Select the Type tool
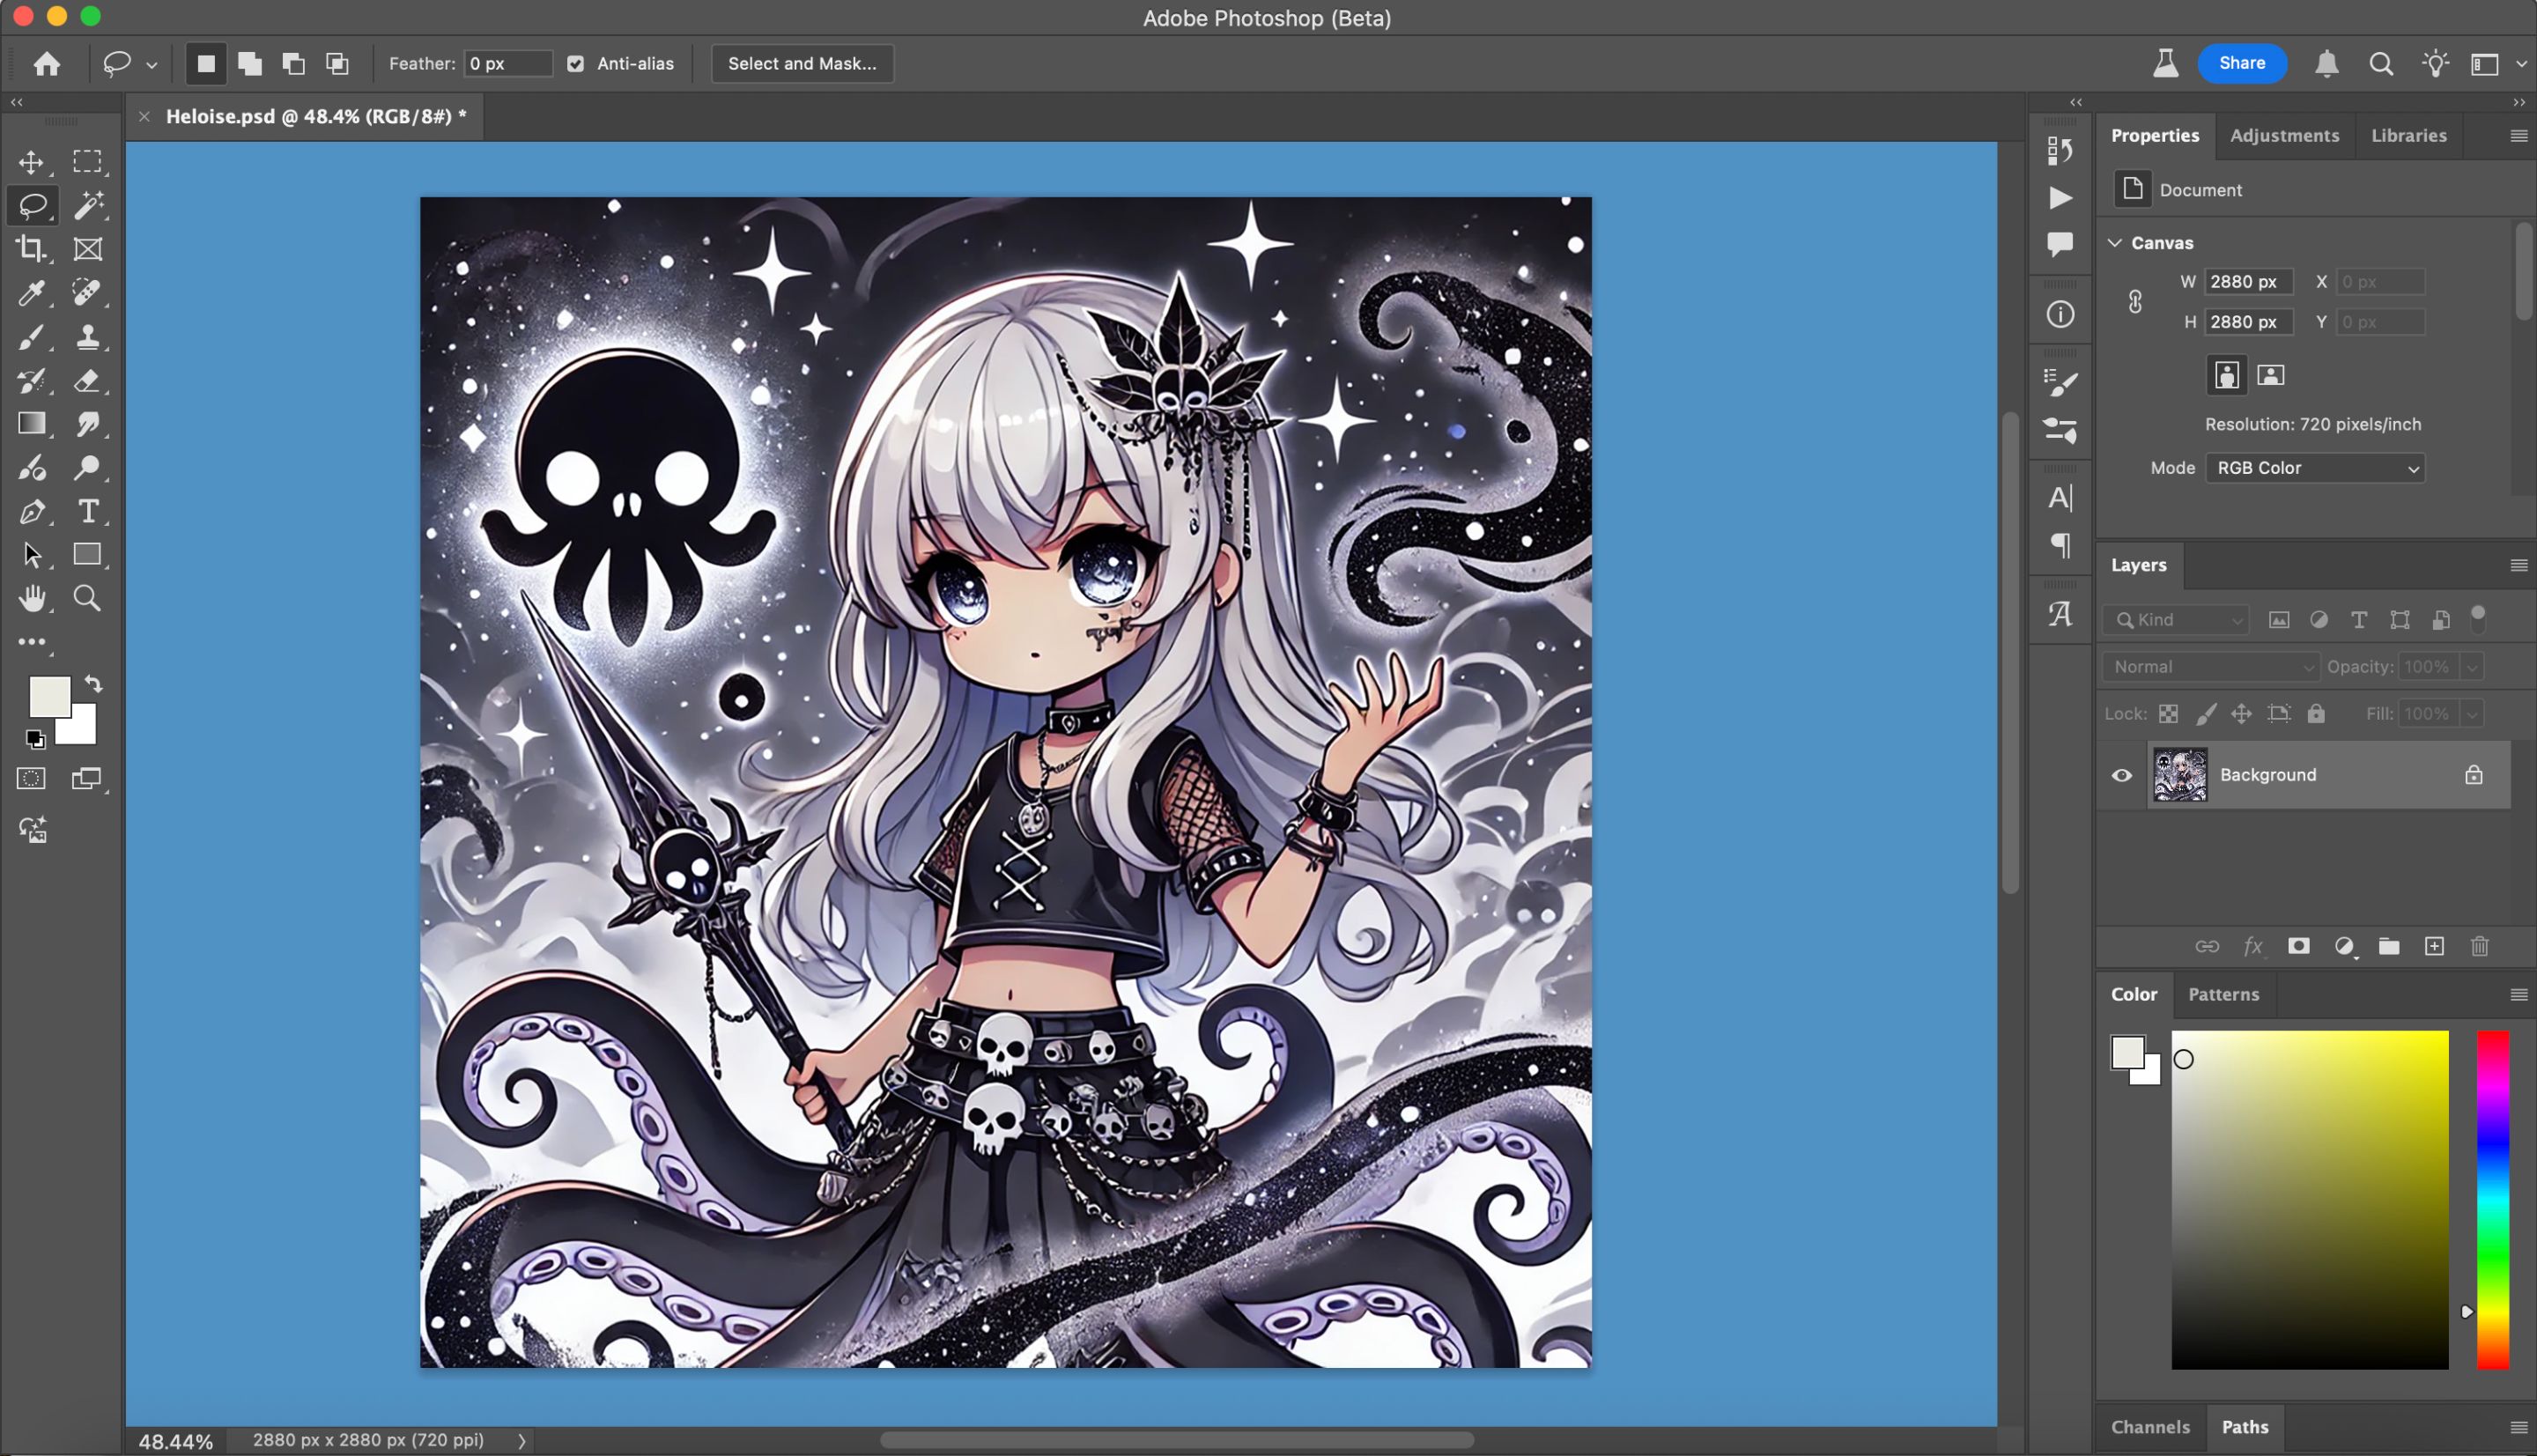This screenshot has height=1456, width=2537. [87, 512]
